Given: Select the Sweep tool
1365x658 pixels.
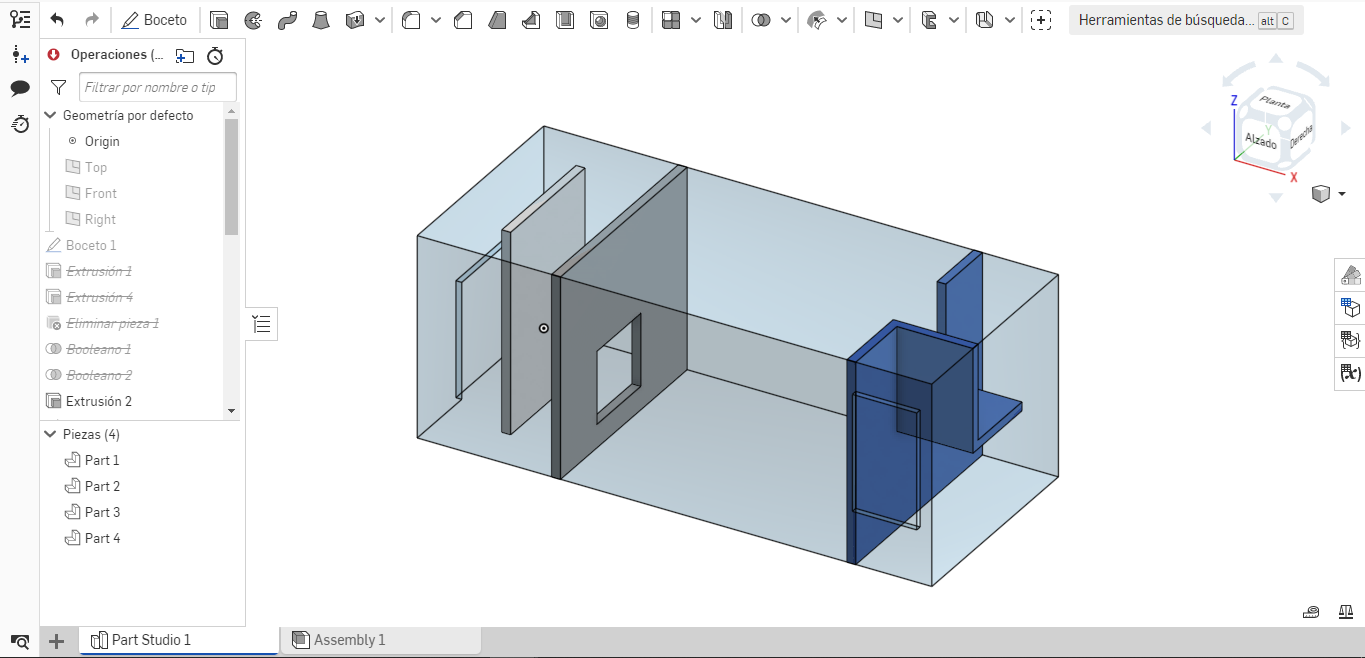Looking at the screenshot, I should (287, 20).
